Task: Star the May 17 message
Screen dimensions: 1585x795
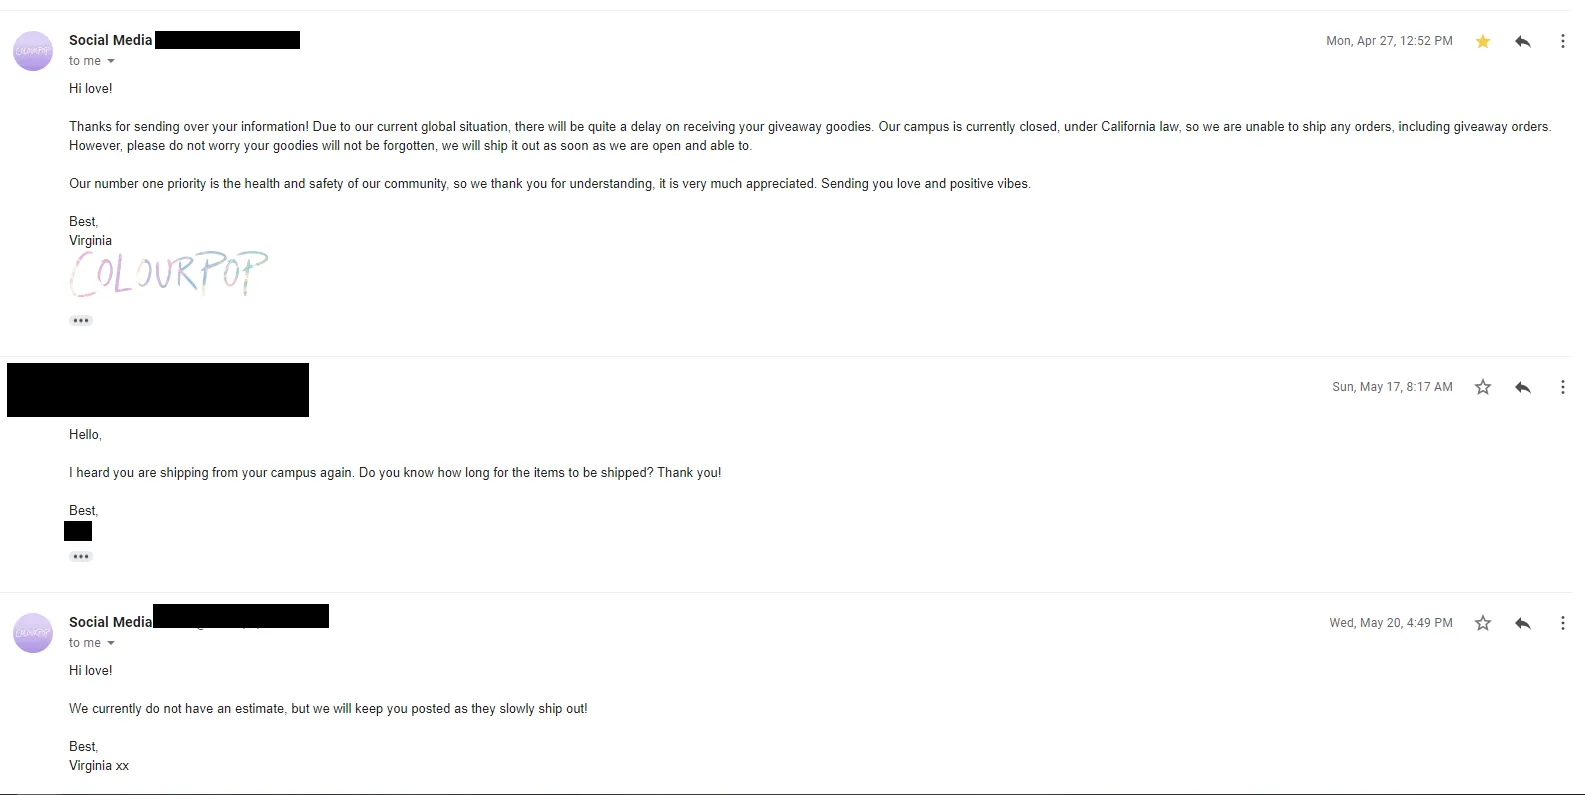Action: click(1483, 387)
